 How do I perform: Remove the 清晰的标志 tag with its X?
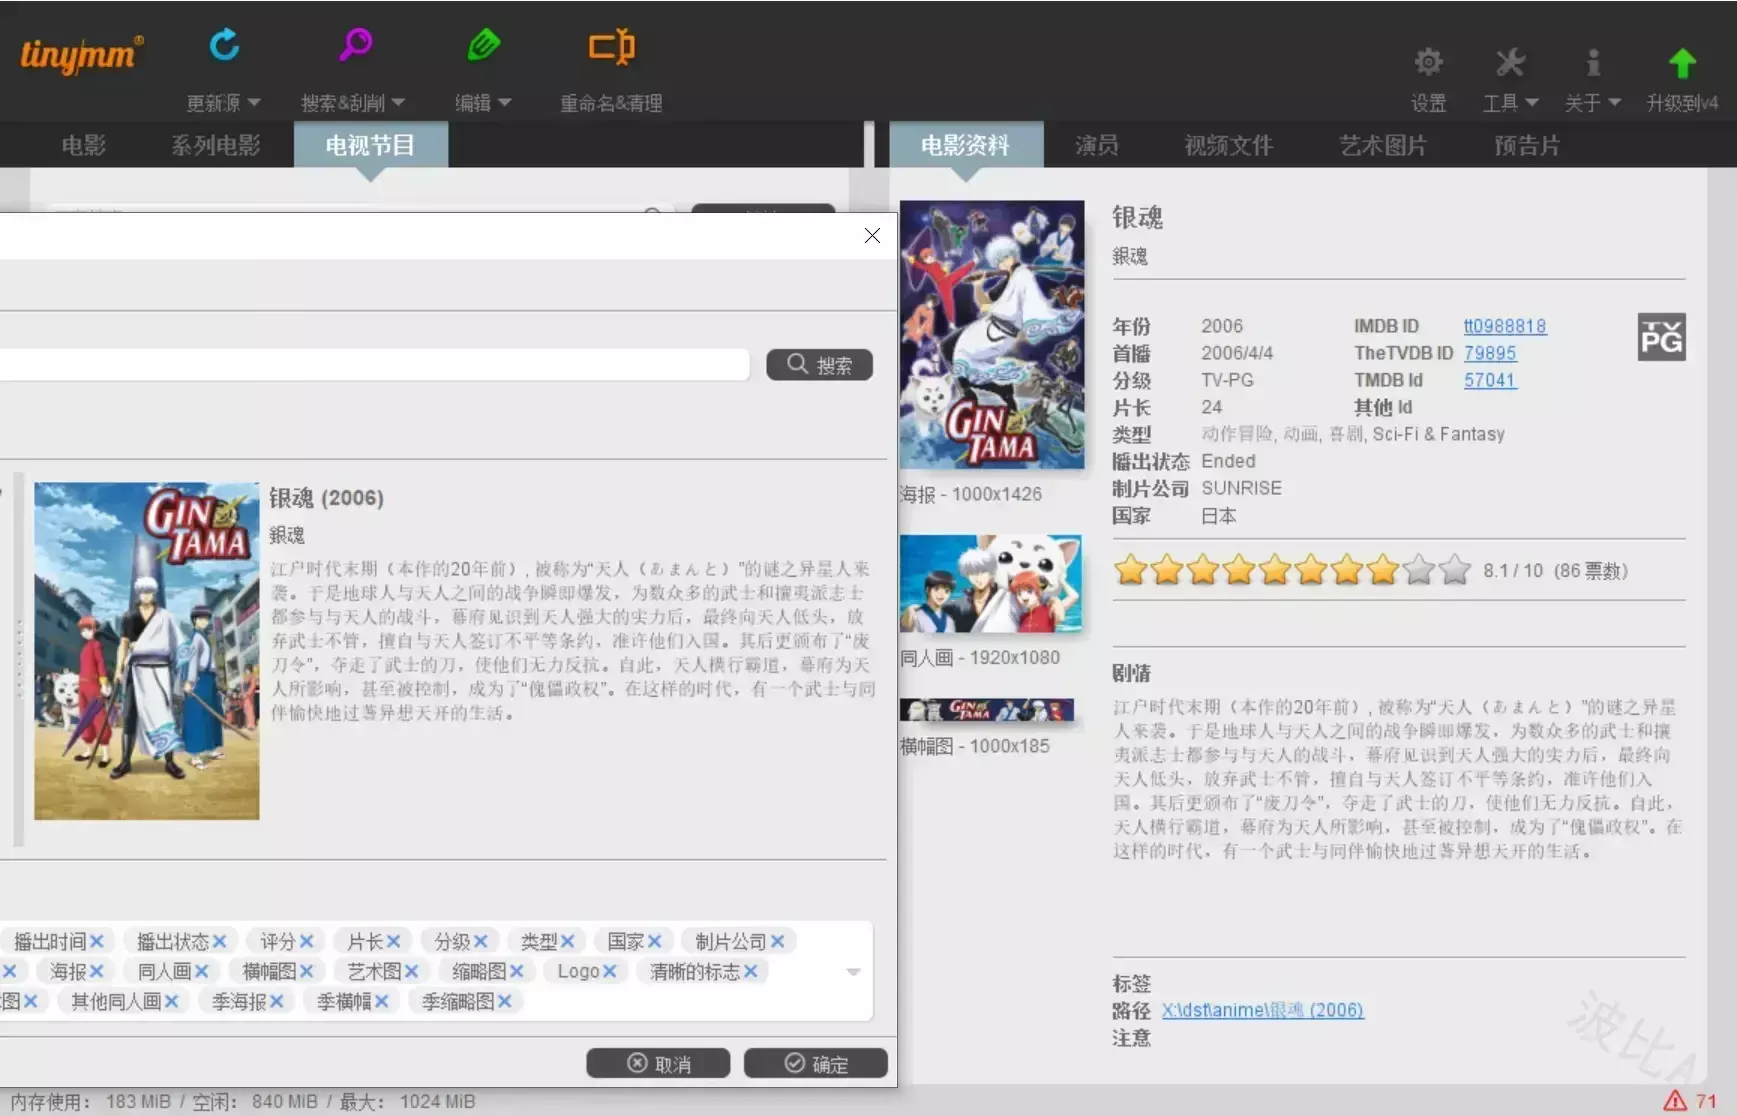coord(750,971)
